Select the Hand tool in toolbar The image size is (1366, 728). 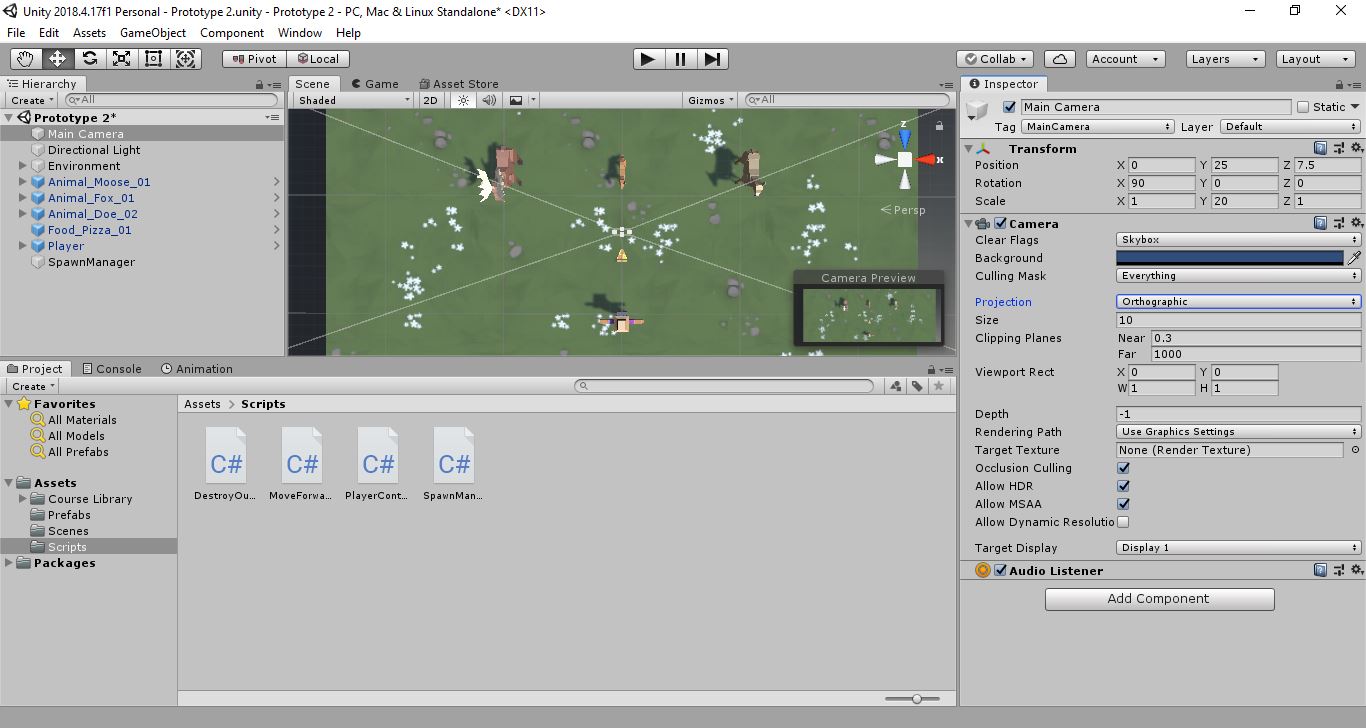[x=25, y=59]
